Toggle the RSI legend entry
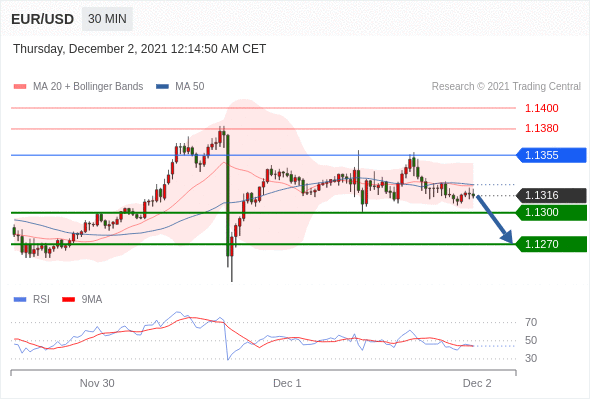 32,300
